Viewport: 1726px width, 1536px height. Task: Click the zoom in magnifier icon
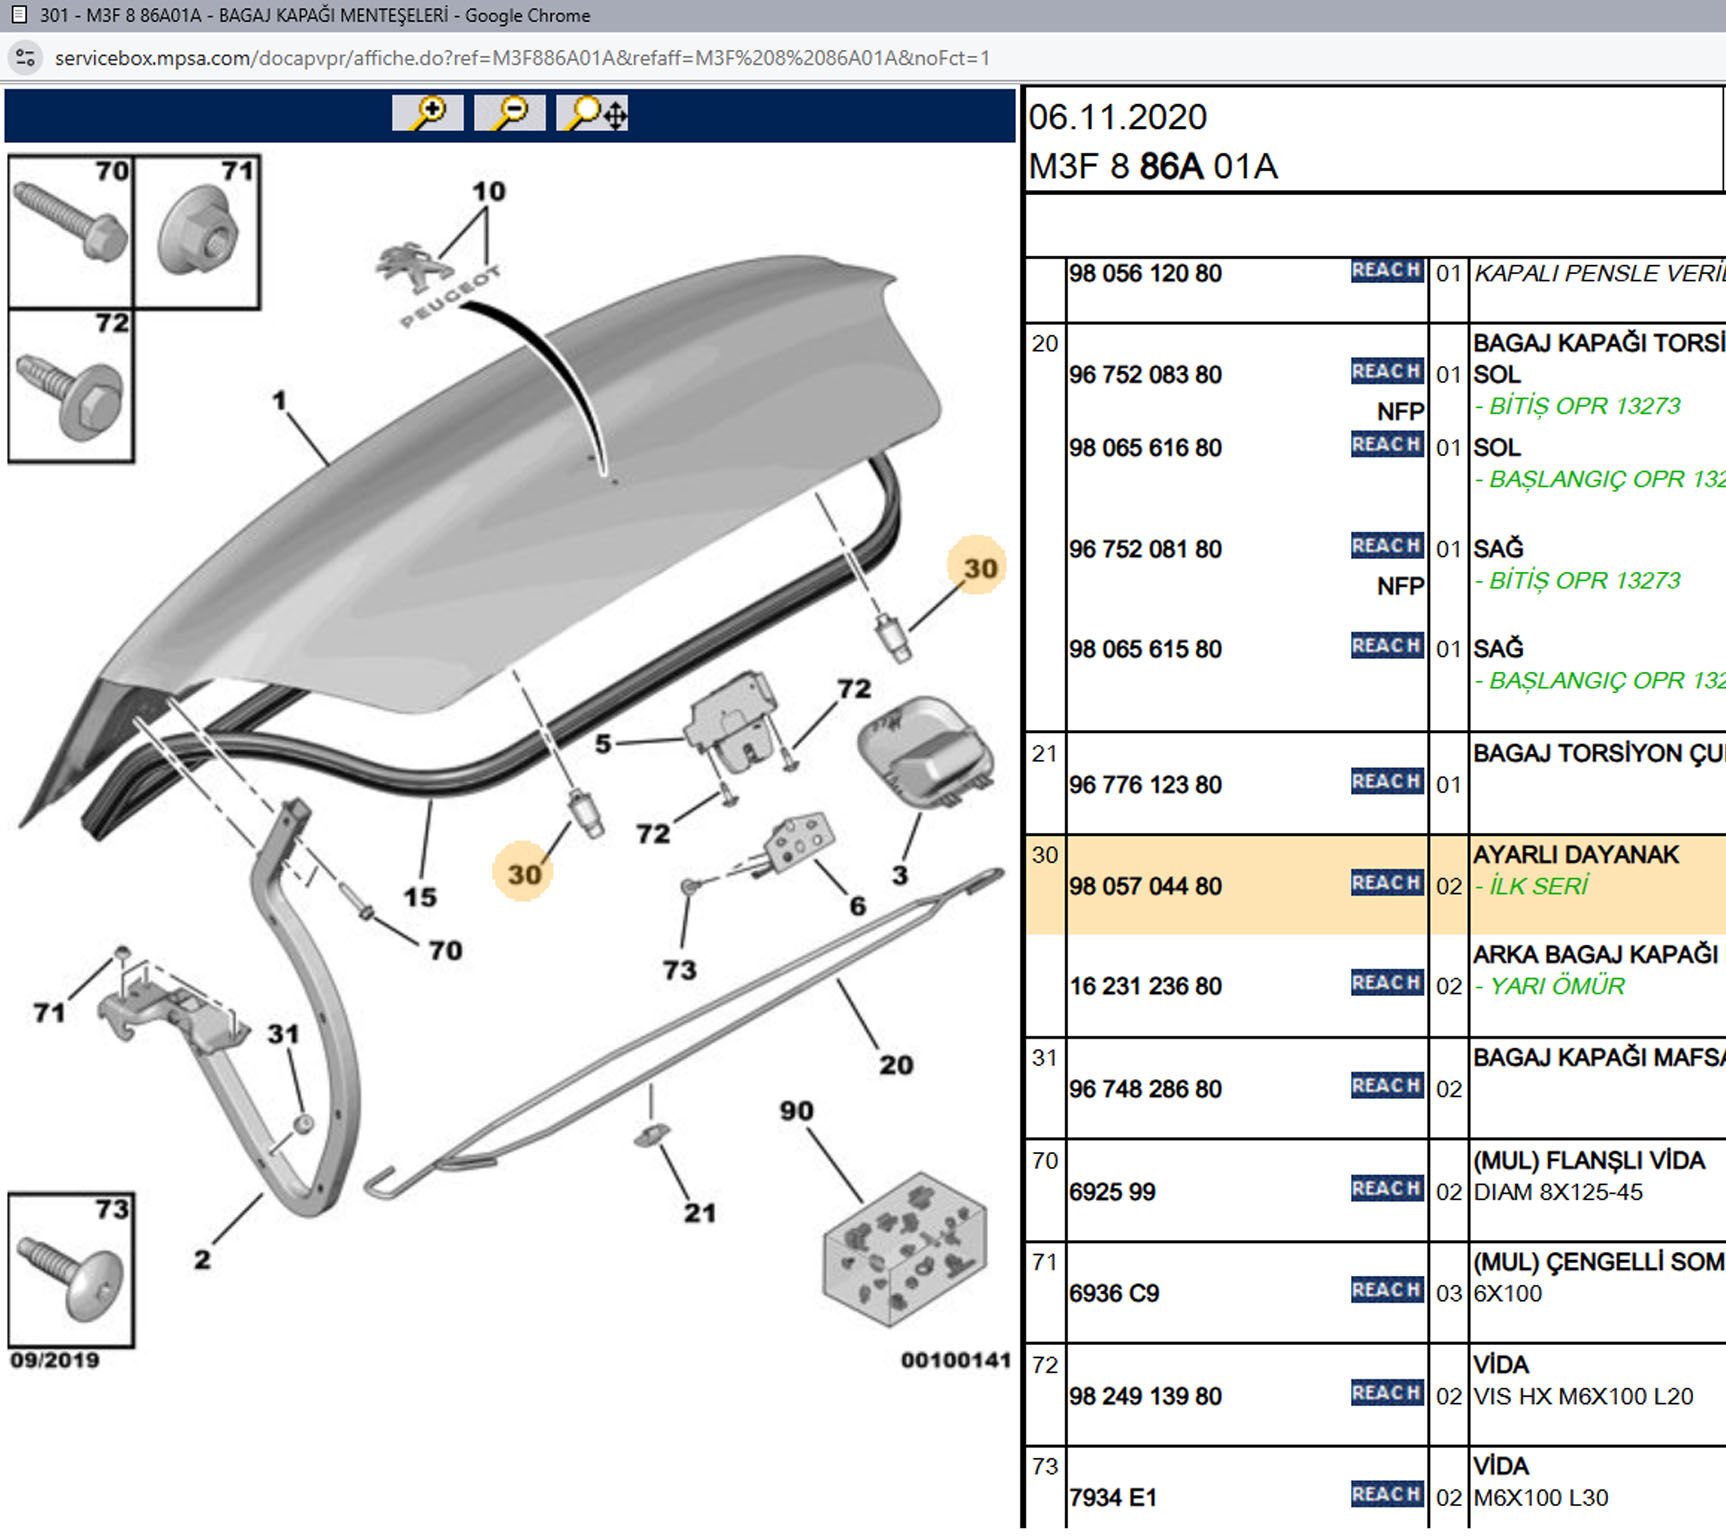click(428, 113)
